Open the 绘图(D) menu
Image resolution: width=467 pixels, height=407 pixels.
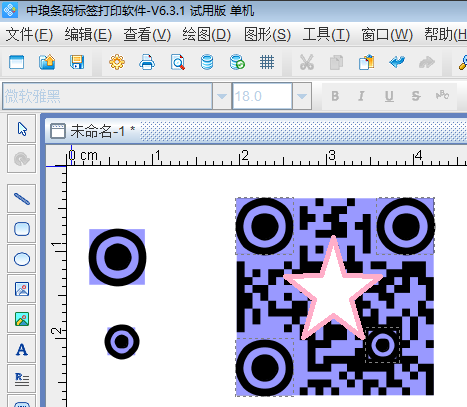[207, 35]
